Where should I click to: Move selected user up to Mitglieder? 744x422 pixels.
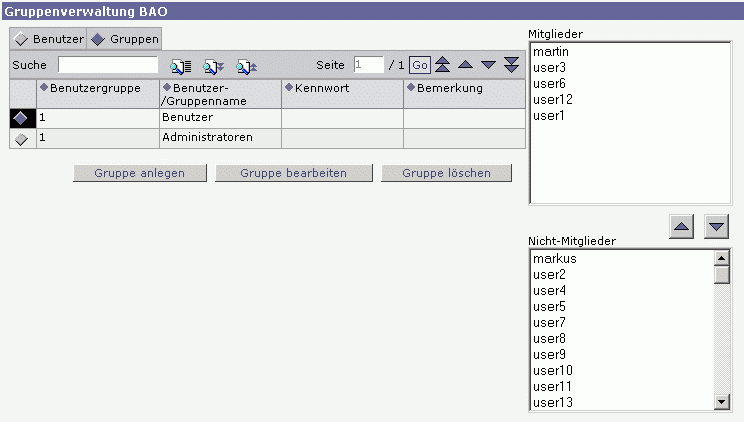pyautogui.click(x=682, y=226)
